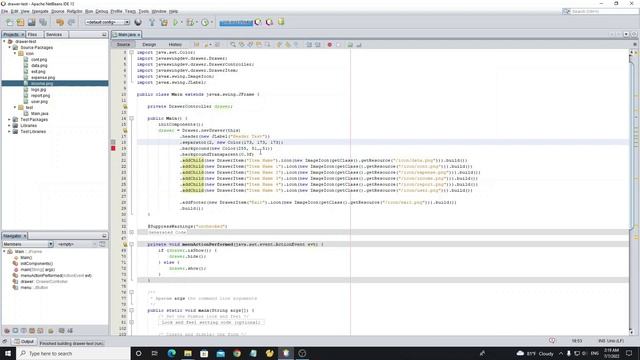Collapse the Main class node in Navigator
Image resolution: width=640 pixels, height=360 pixels.
tap(4, 251)
